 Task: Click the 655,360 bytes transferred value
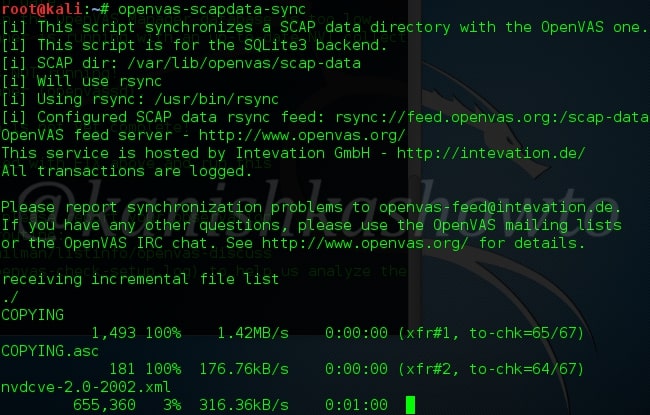104,405
